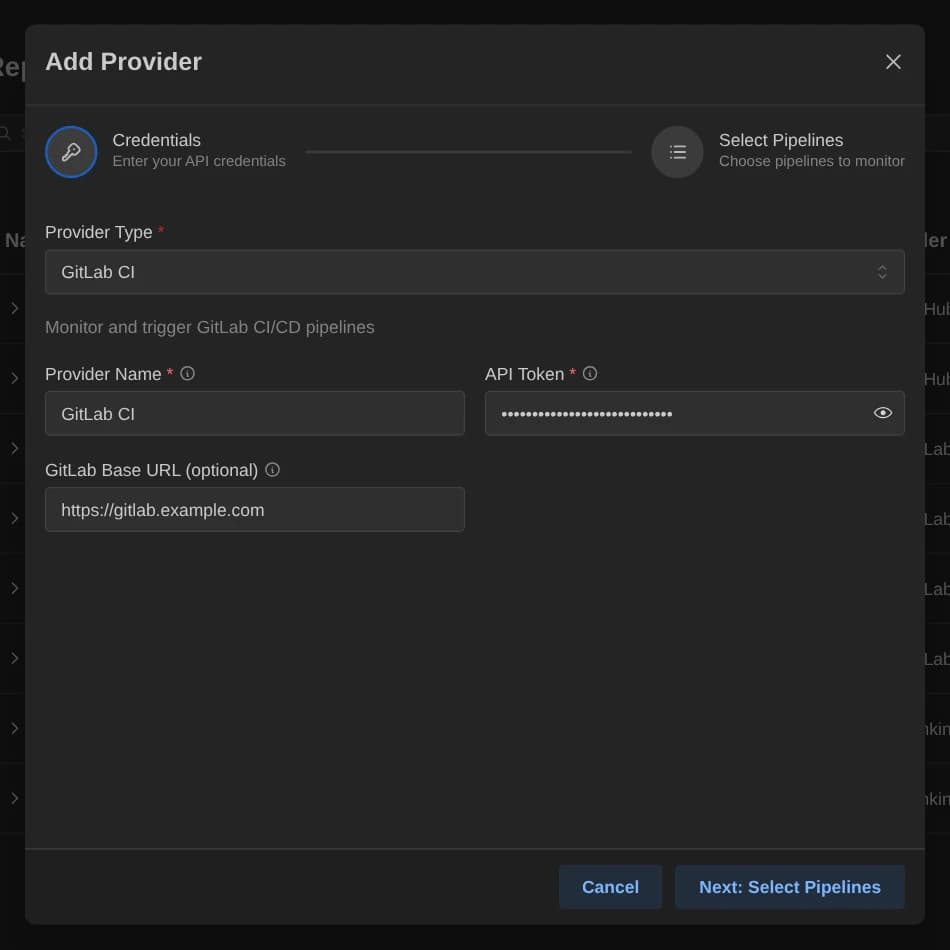This screenshot has height=950, width=950.
Task: Click 'Monitor and trigger GitLab CI/CD pipelines' text
Action: coord(210,327)
